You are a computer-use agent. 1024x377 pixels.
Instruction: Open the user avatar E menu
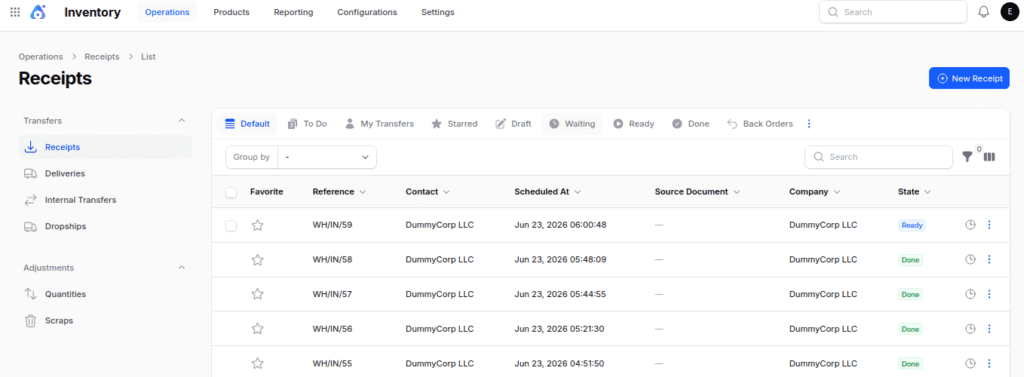point(1010,12)
